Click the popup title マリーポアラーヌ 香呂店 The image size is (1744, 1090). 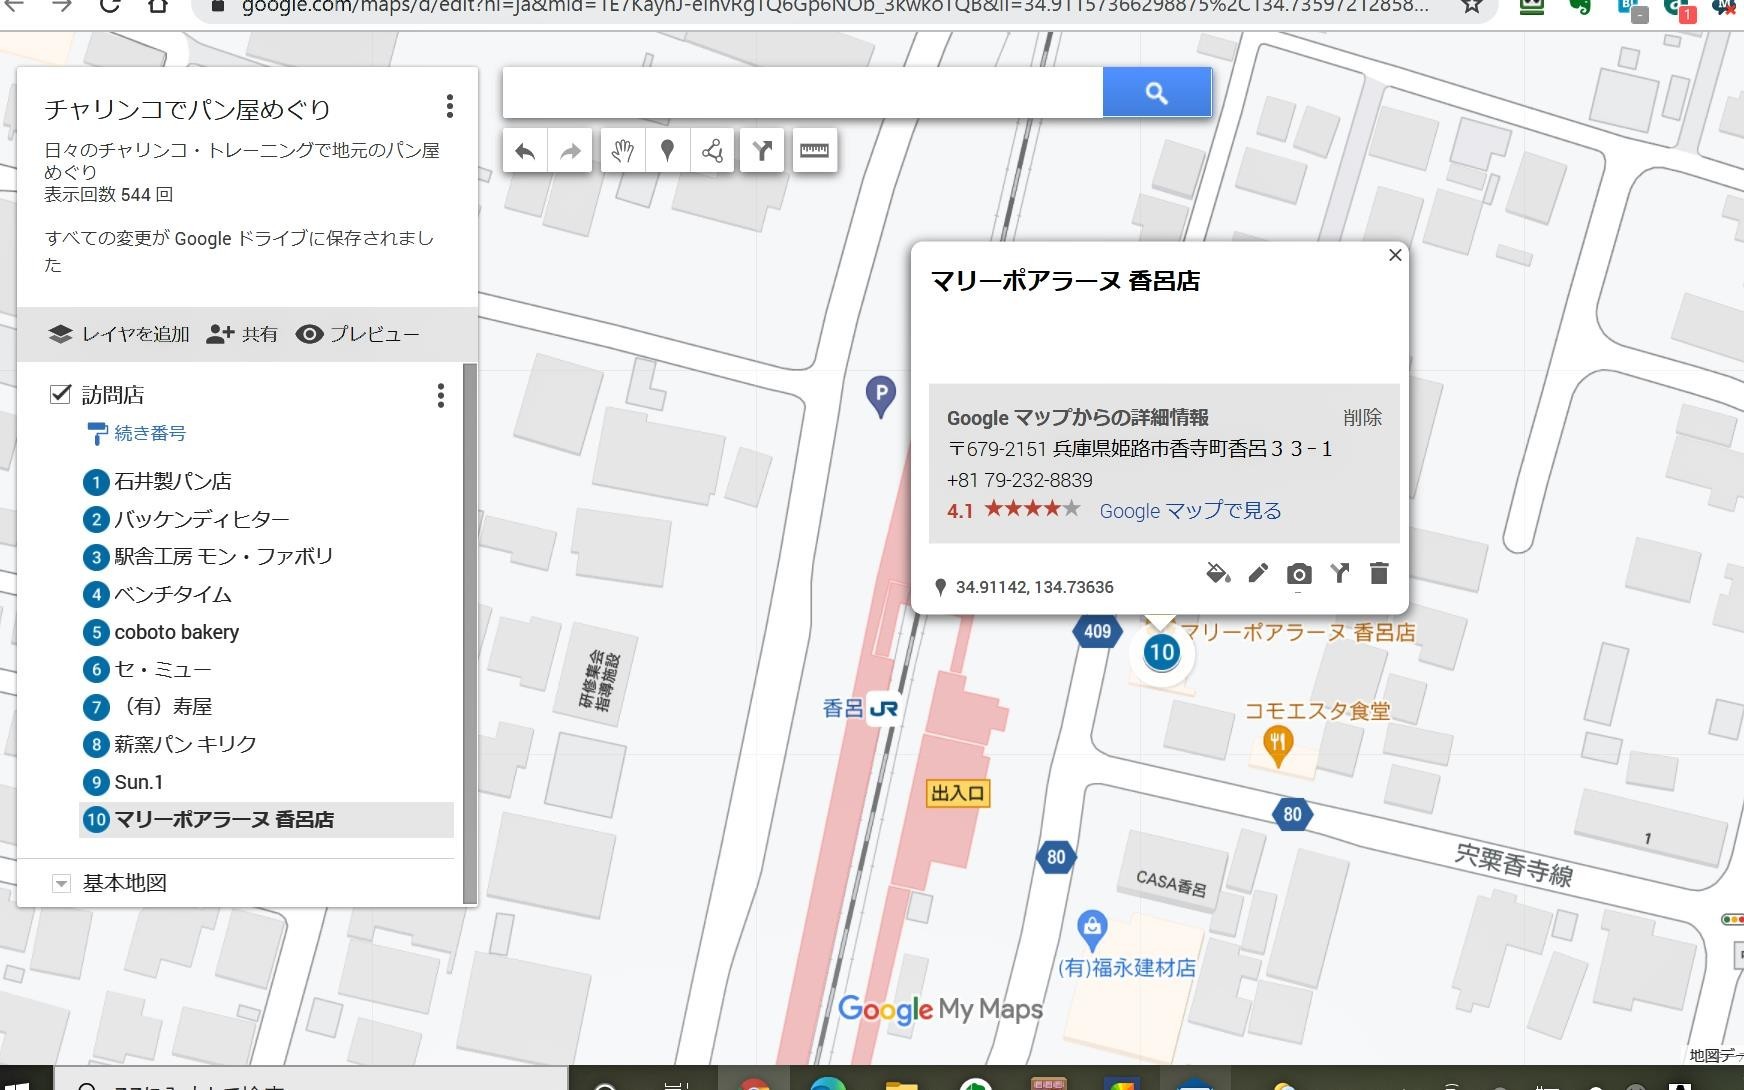tap(1065, 281)
